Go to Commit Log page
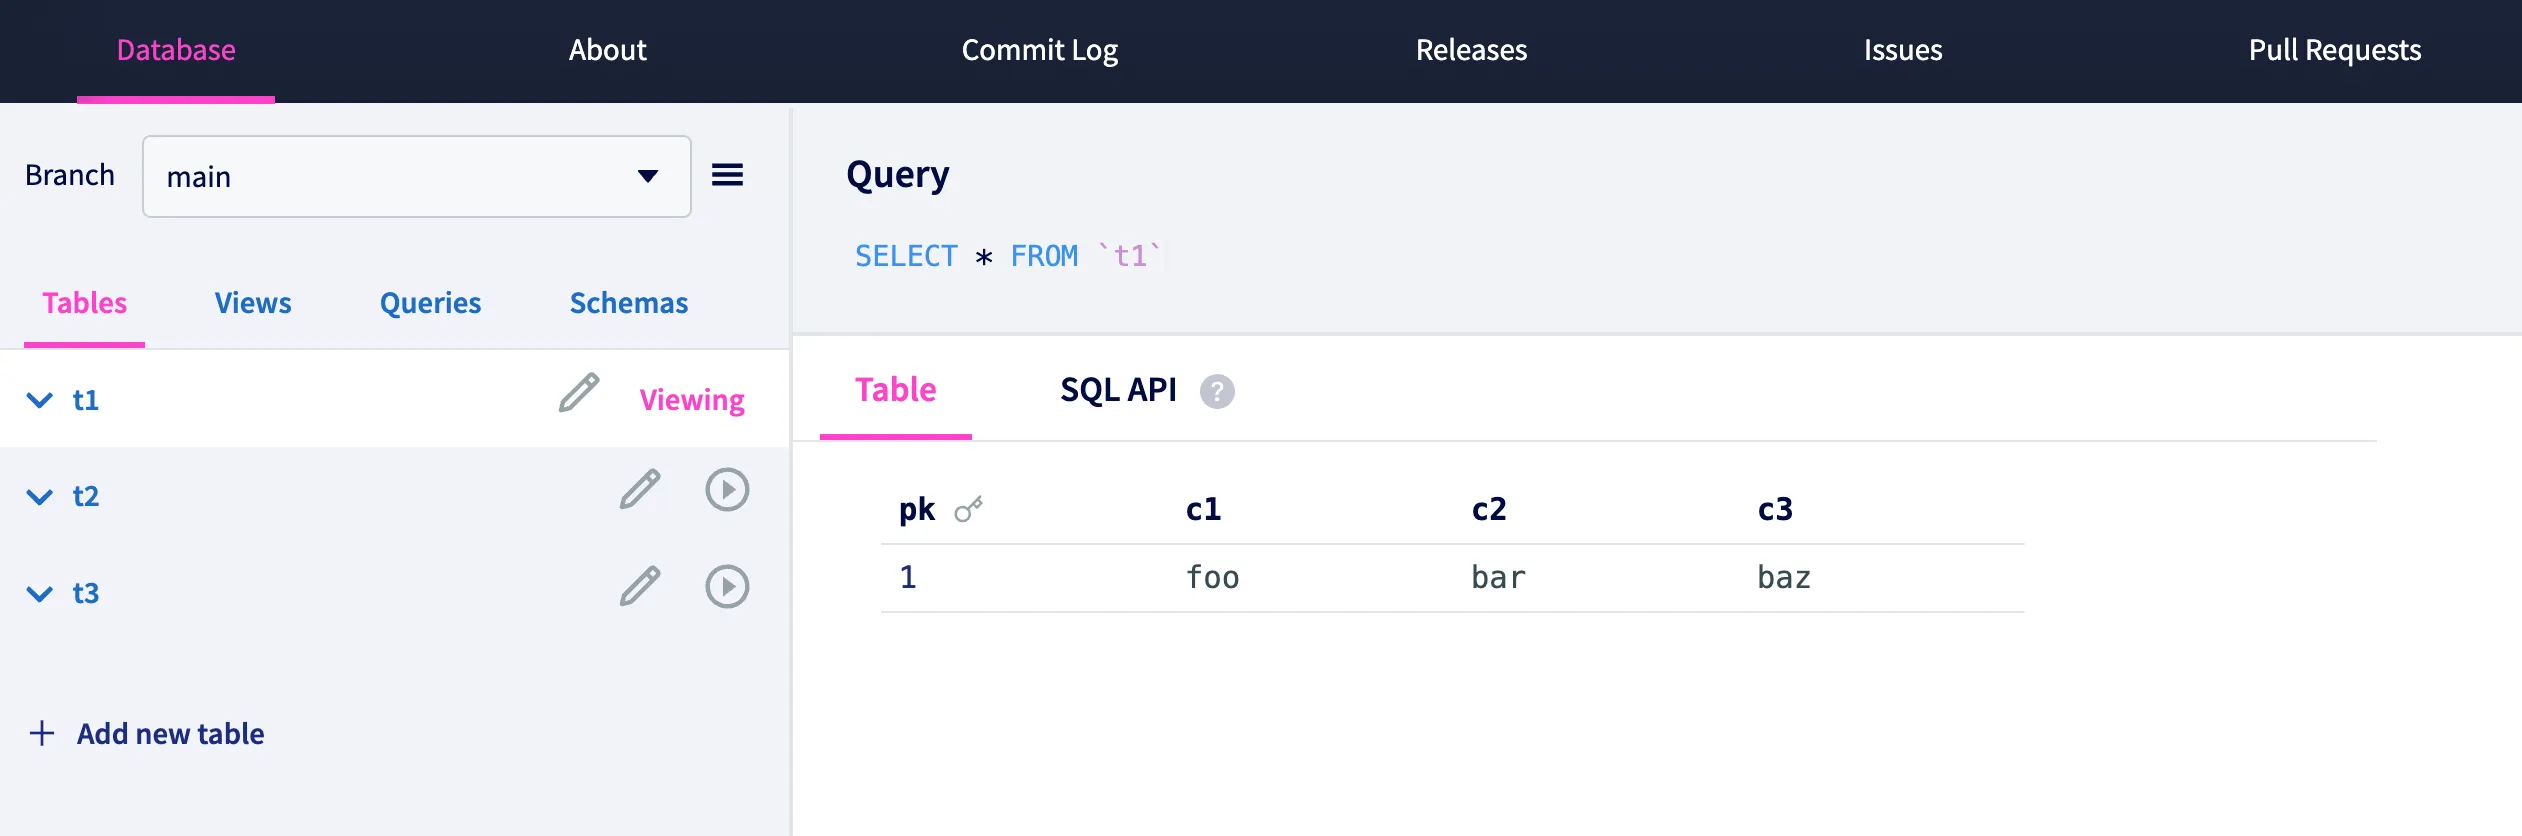The height and width of the screenshot is (836, 2522). tap(1039, 50)
